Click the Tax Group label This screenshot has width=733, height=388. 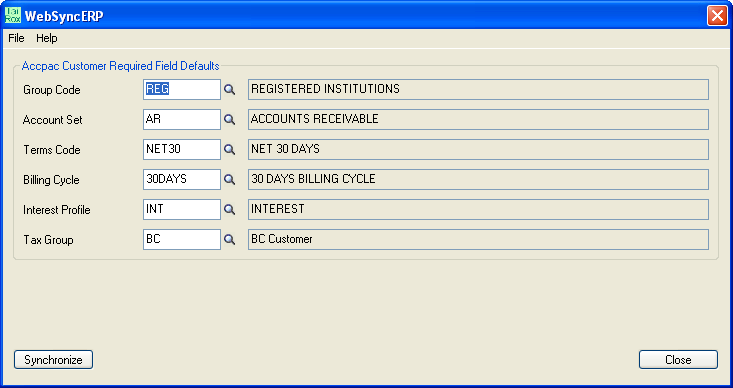[48, 240]
